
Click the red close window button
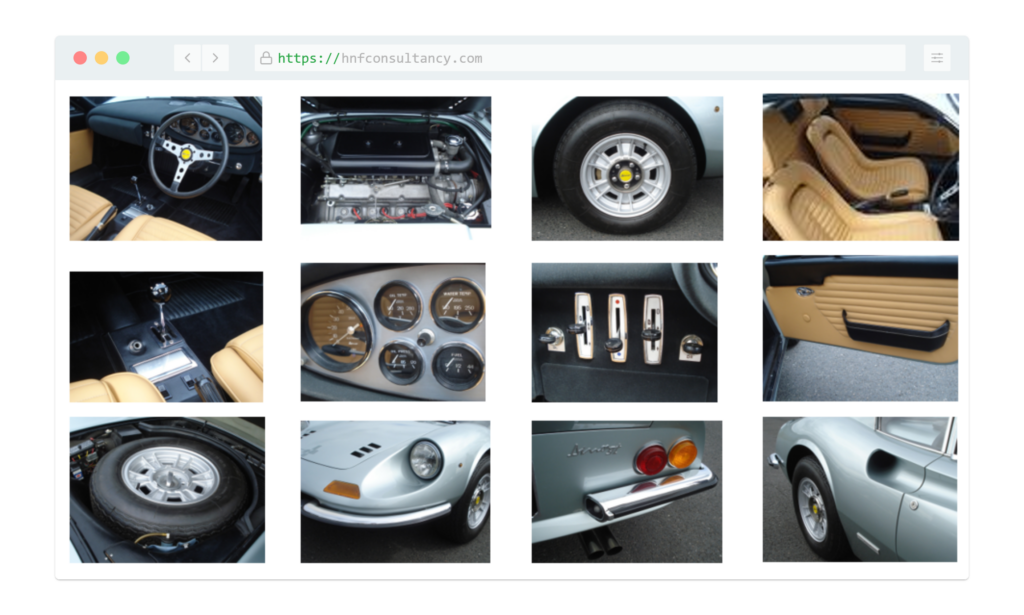pos(80,58)
